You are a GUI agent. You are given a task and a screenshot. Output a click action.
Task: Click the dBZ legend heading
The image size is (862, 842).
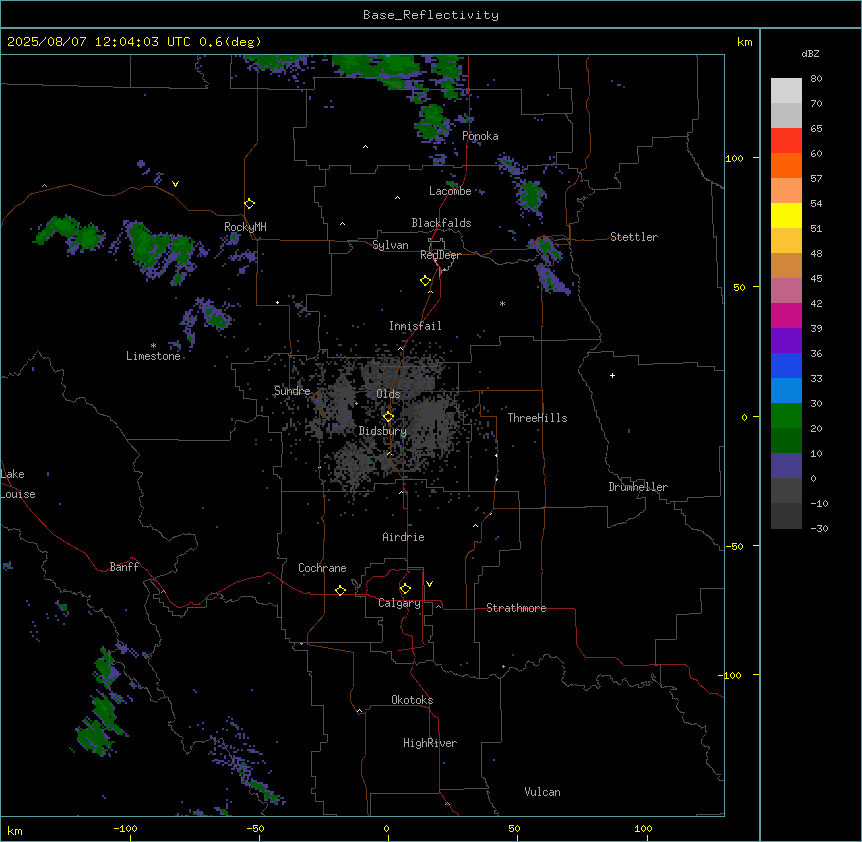click(810, 53)
